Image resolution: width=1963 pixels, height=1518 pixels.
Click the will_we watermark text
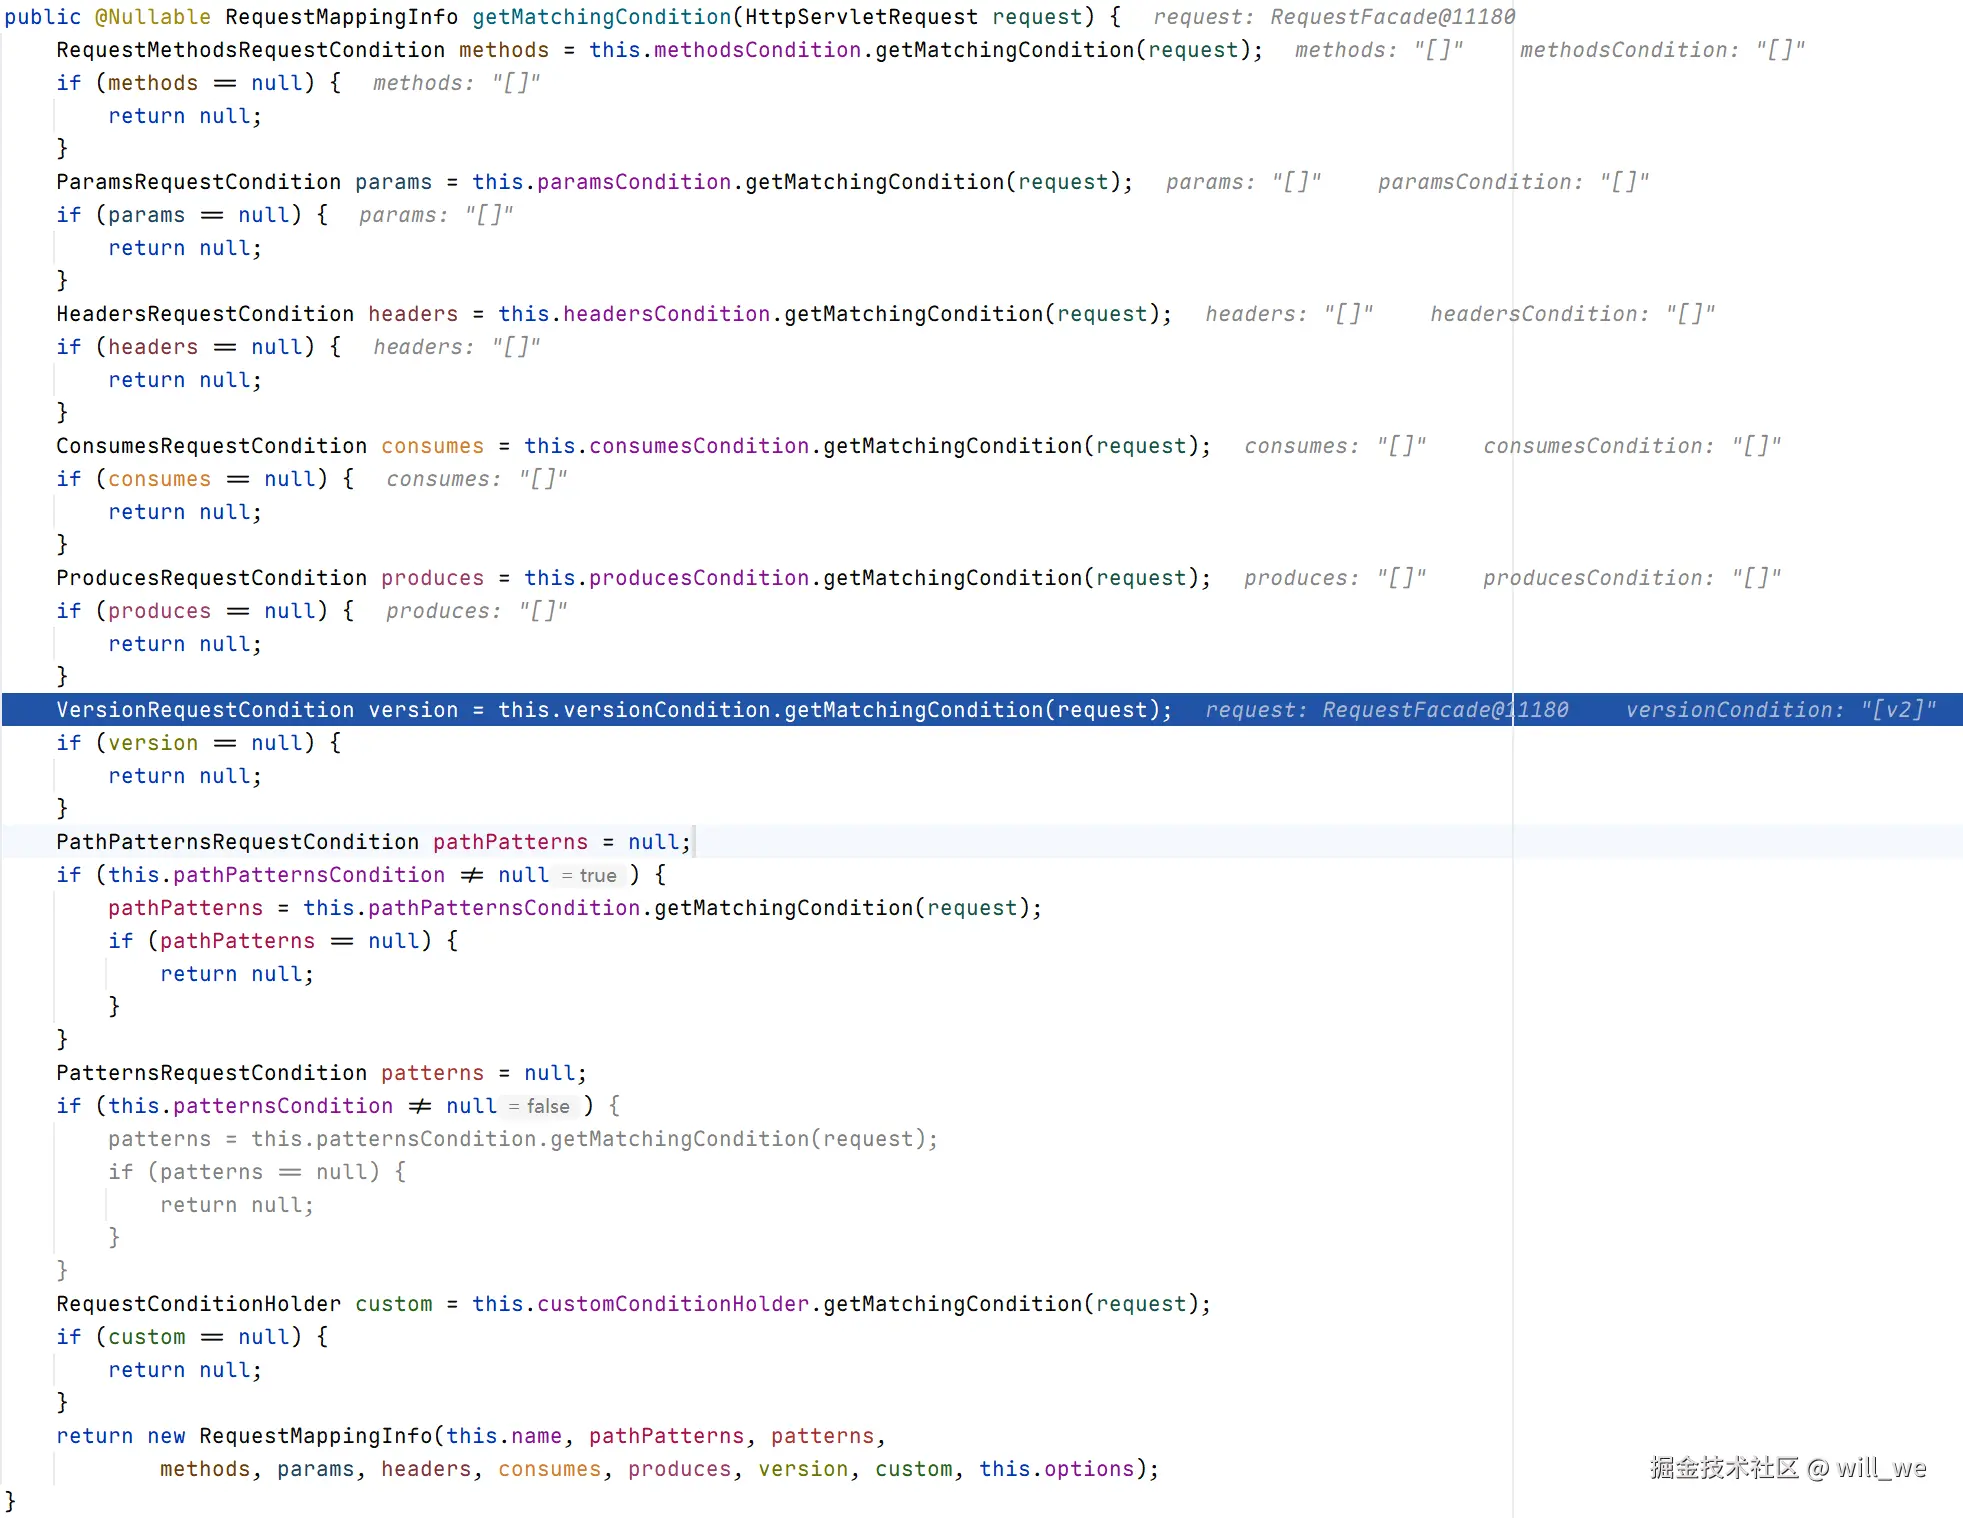[x=1880, y=1468]
